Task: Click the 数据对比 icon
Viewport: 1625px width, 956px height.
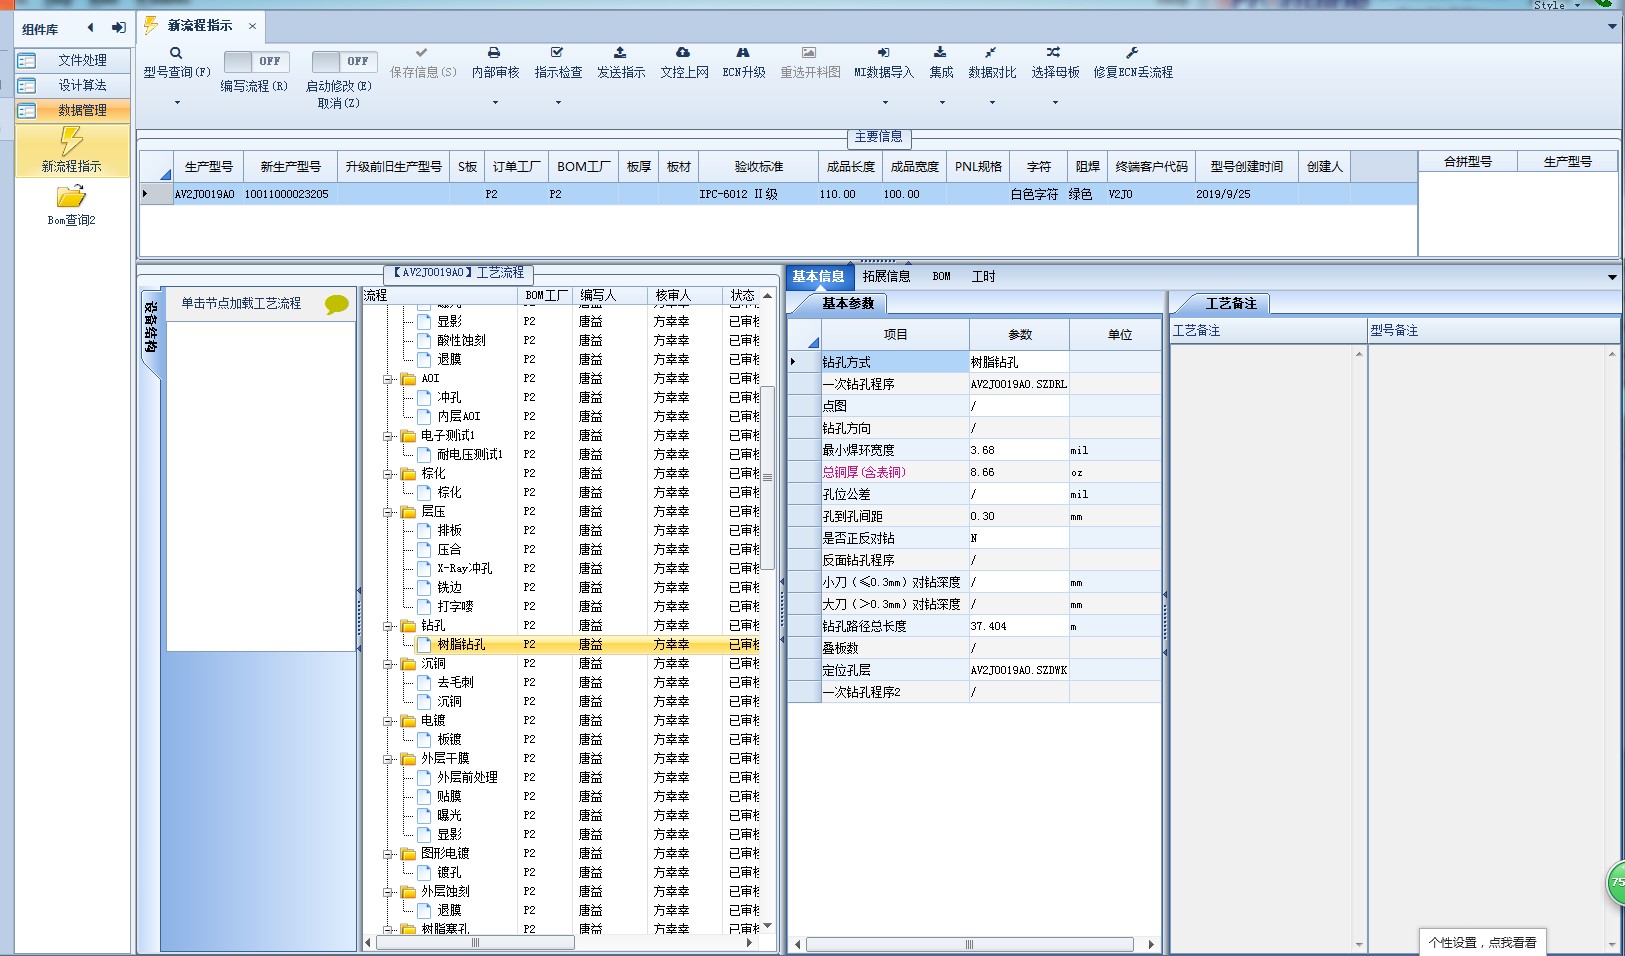Action: coord(991,52)
